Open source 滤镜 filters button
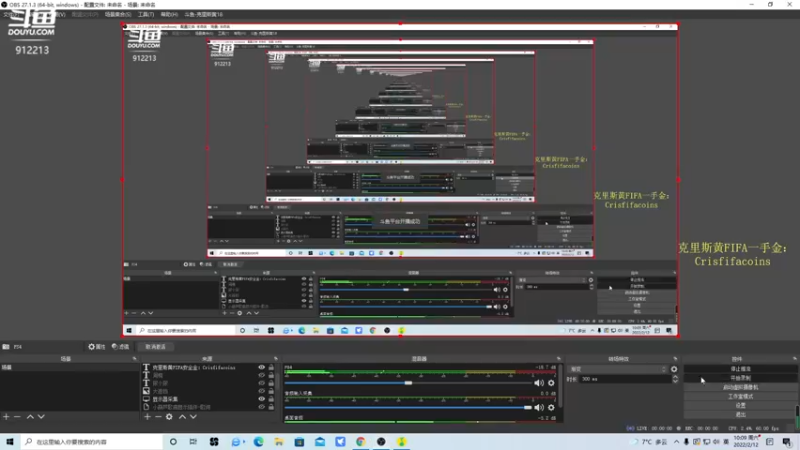 click(x=120, y=347)
